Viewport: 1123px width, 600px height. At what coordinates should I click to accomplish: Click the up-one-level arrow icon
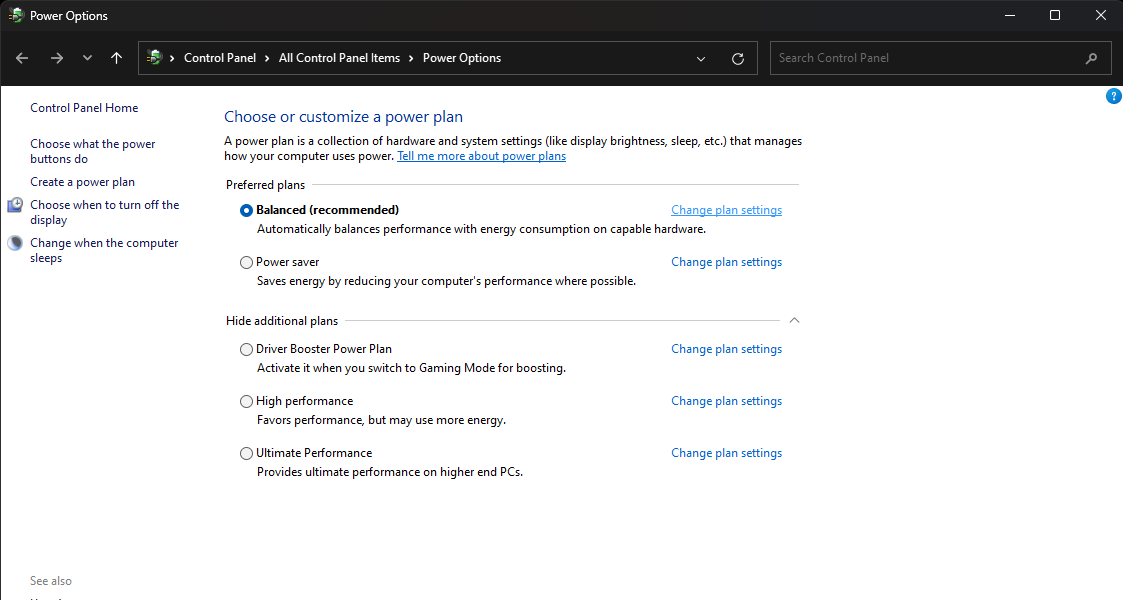(116, 58)
